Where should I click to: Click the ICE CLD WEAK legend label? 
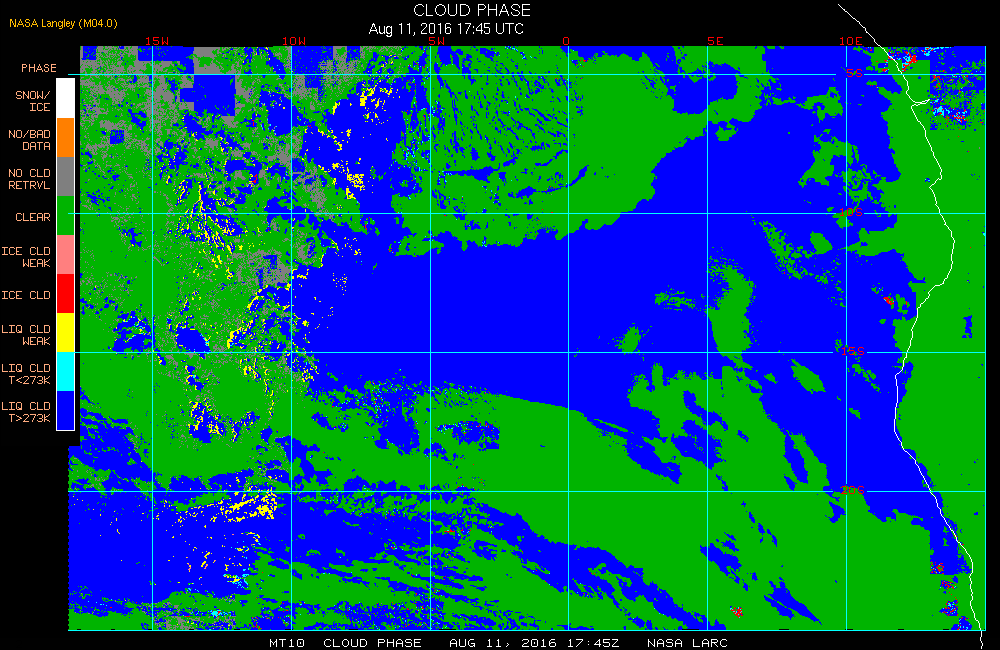26,257
